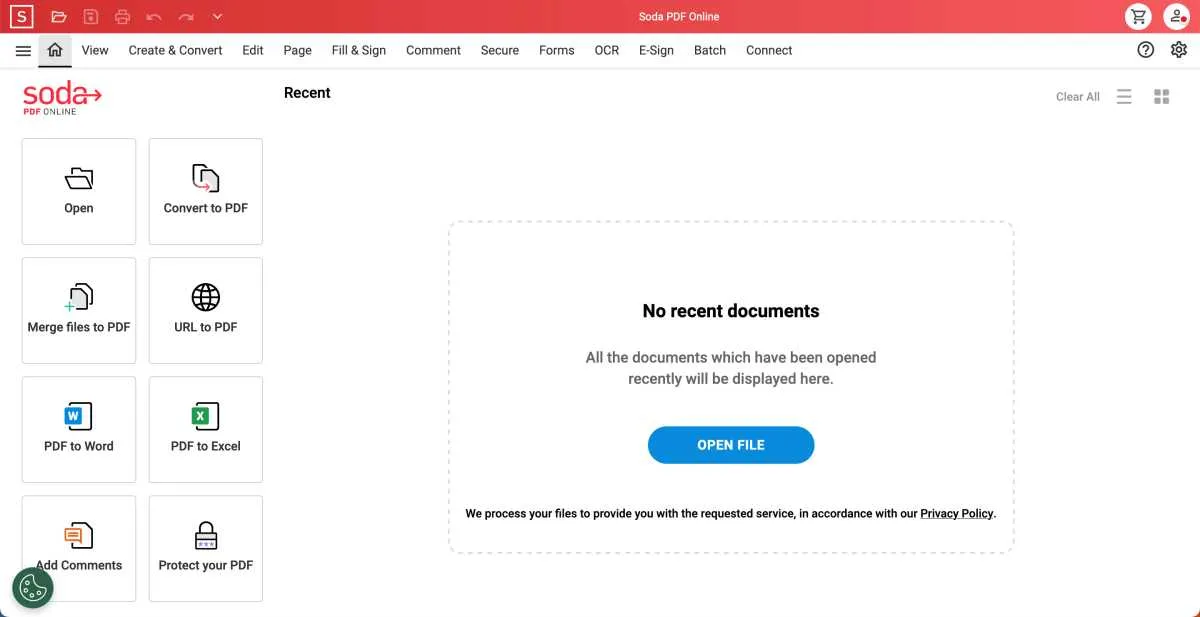Select the PDF to Word tile
This screenshot has width=1200, height=617.
point(79,430)
